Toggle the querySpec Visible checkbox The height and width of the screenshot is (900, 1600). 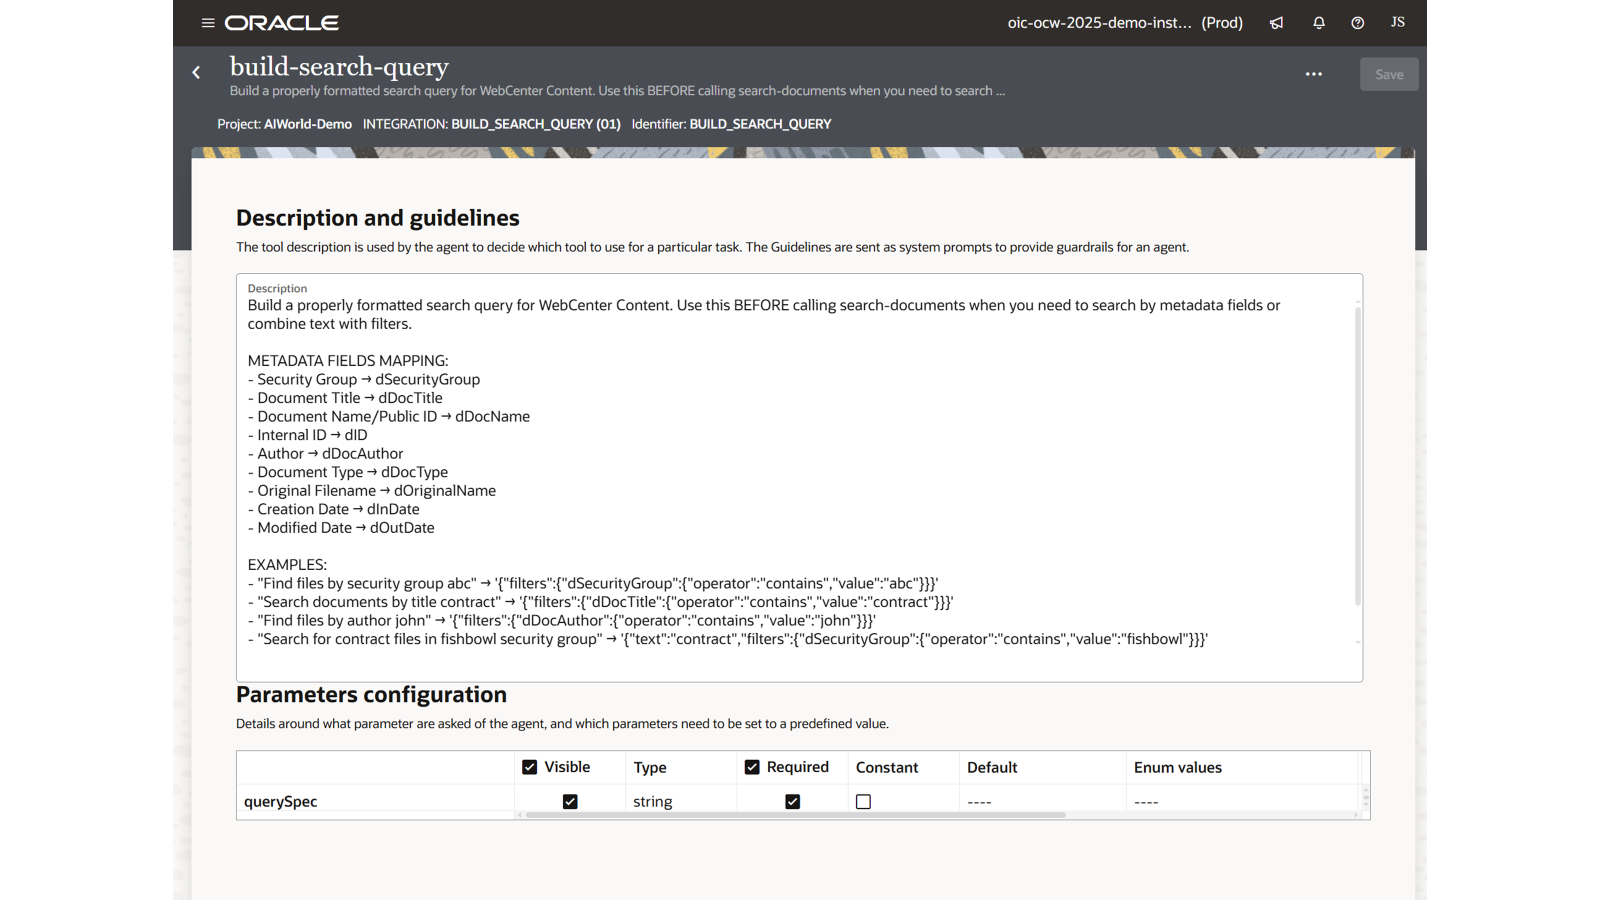[x=569, y=801]
